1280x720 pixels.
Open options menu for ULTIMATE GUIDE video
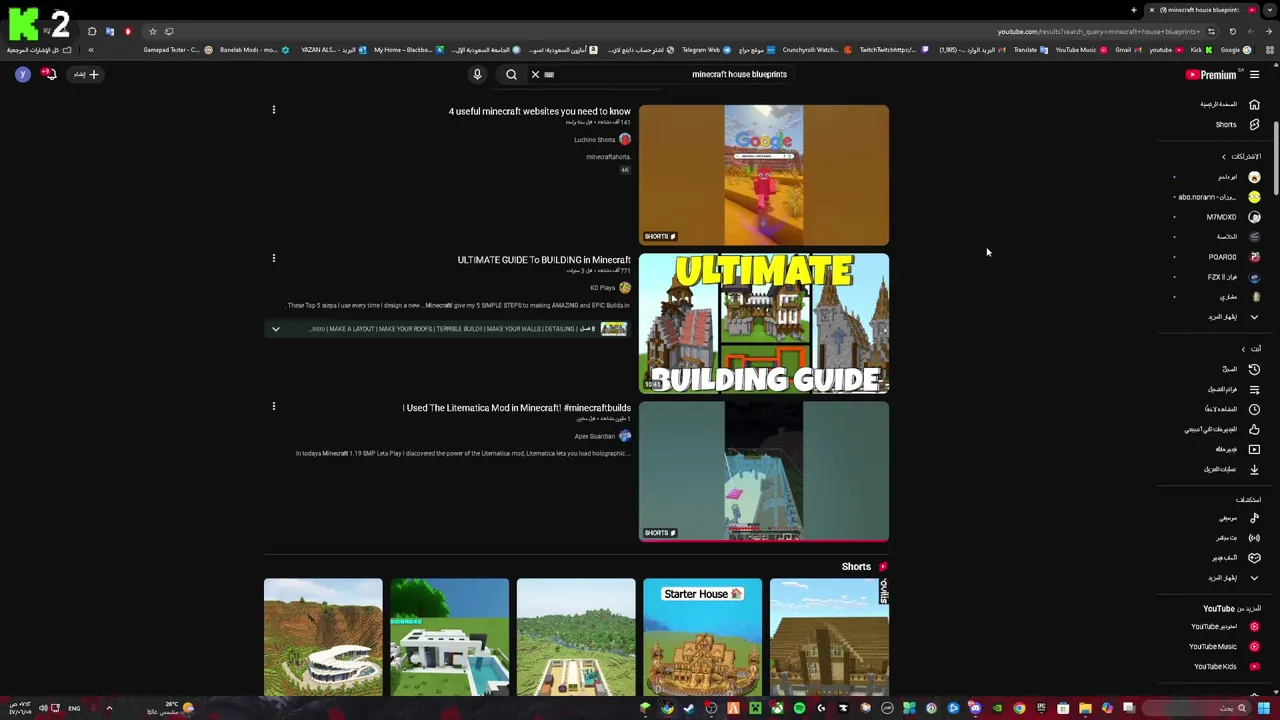coord(273,258)
